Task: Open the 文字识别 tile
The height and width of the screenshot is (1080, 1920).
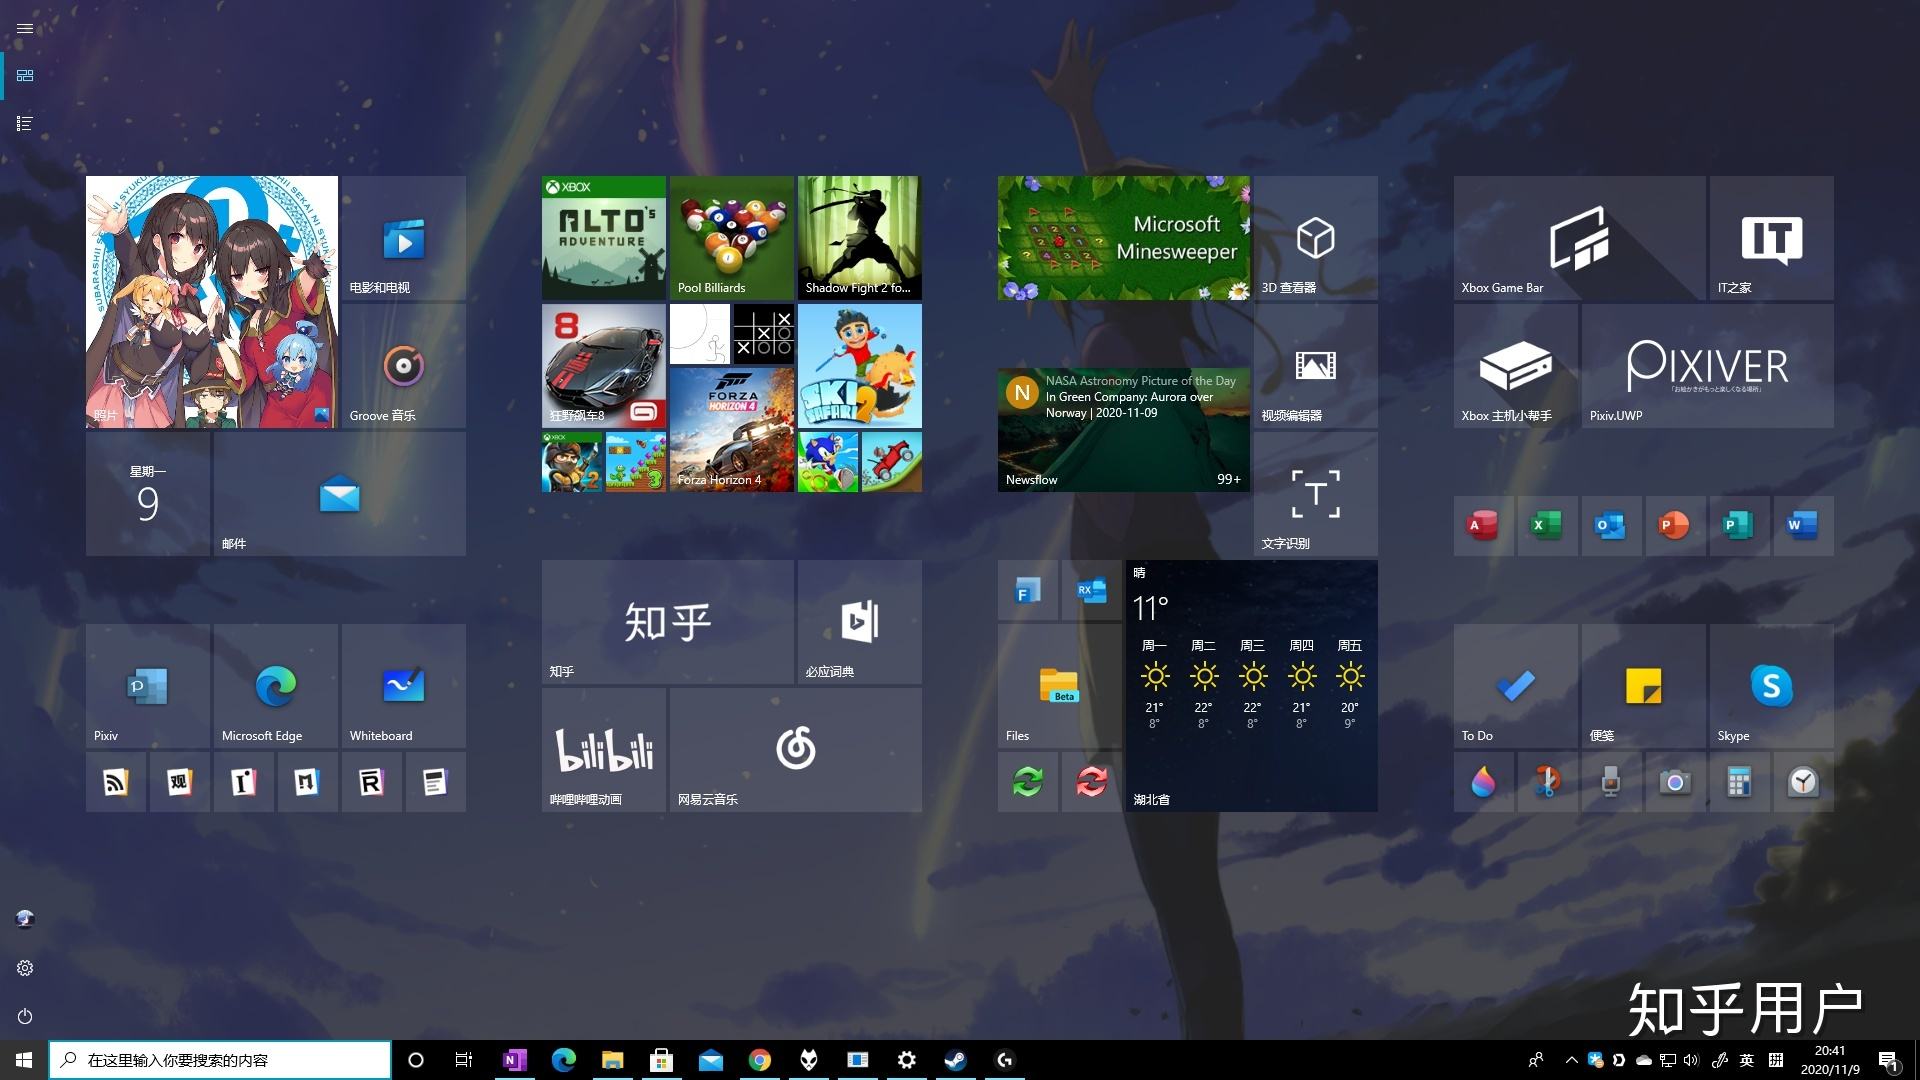Action: [1315, 494]
